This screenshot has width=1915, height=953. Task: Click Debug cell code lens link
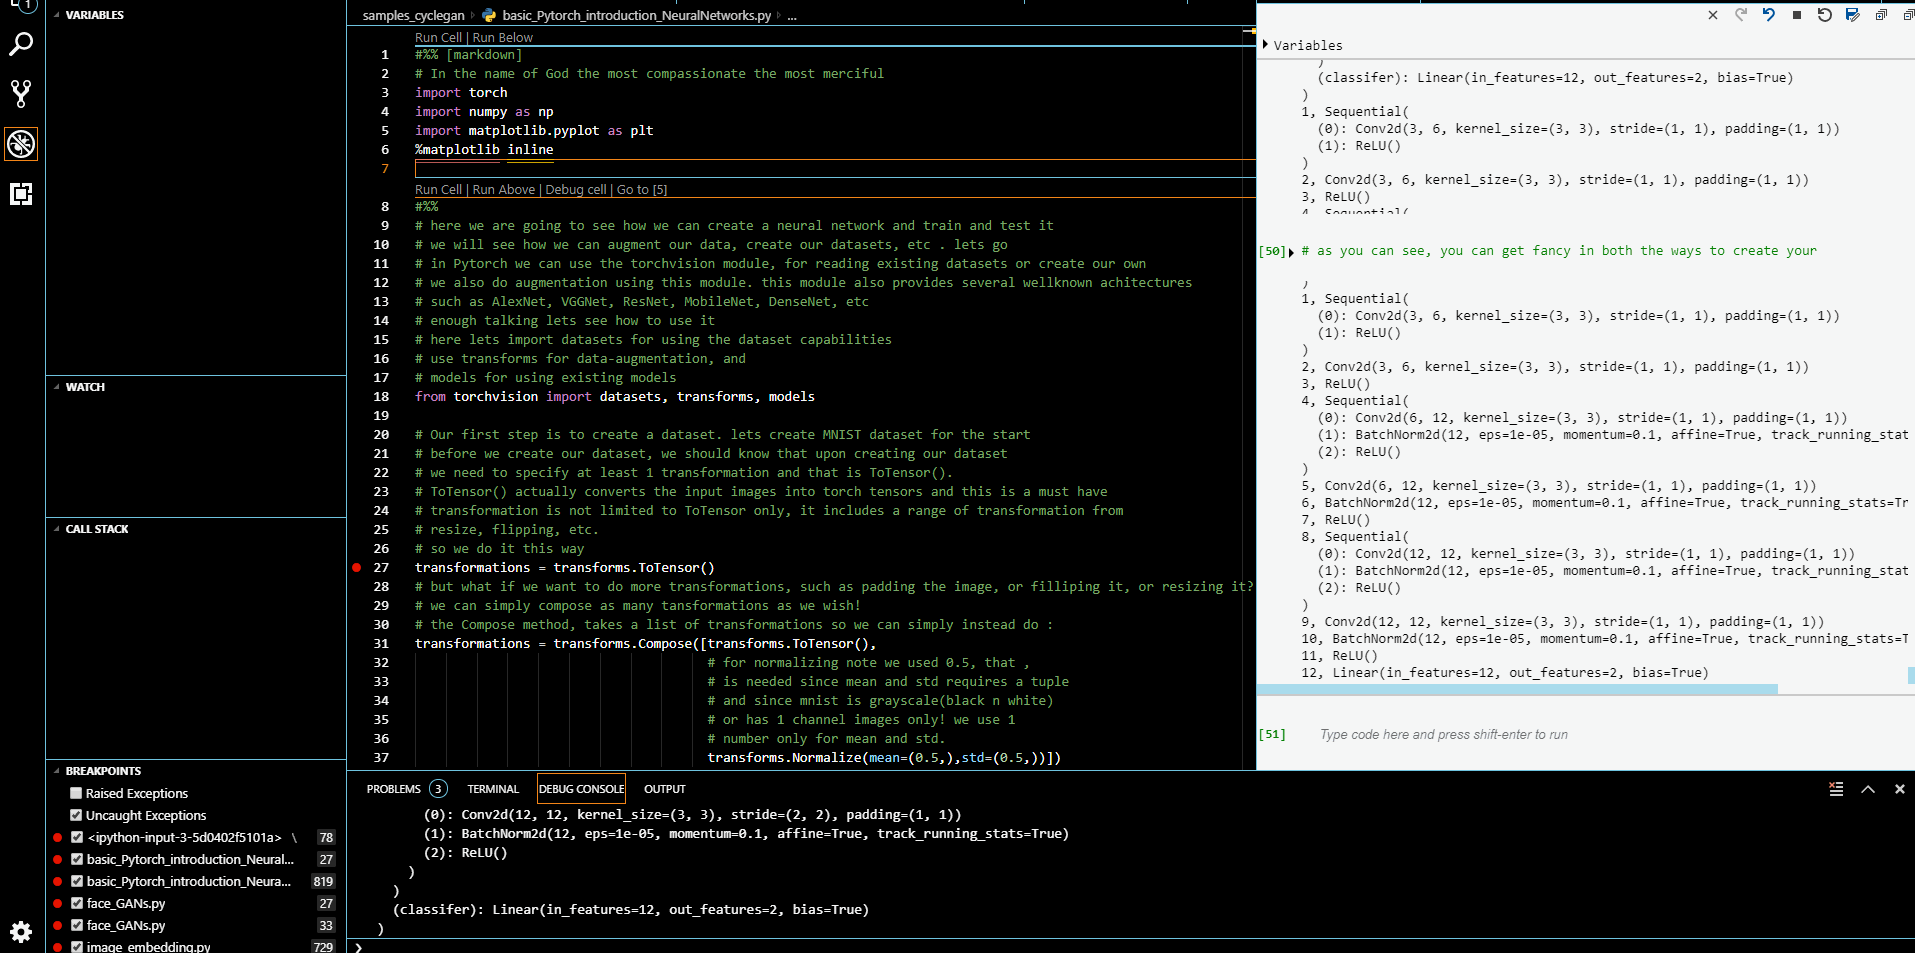[576, 189]
